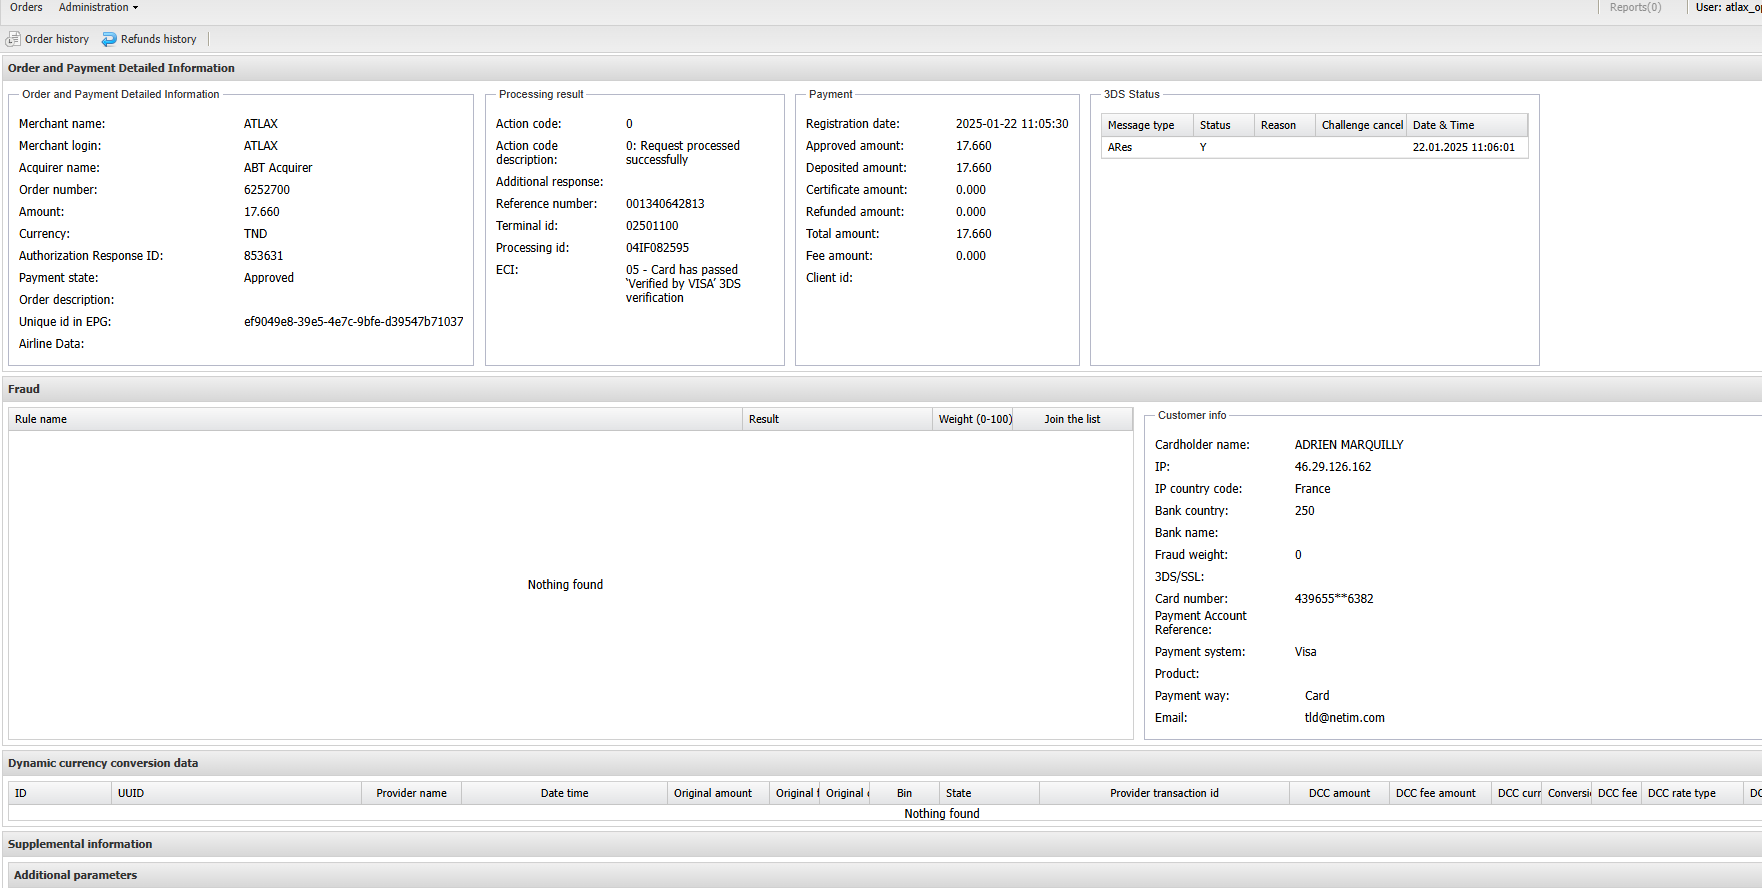
Task: Click the Refunds history button label
Action: pyautogui.click(x=158, y=39)
